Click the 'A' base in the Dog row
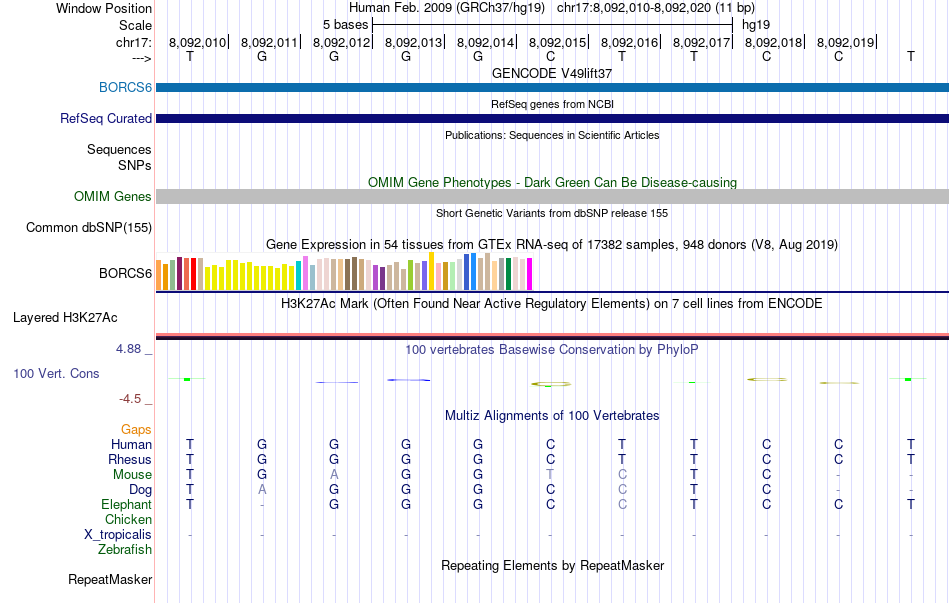Viewport: 950px width, 603px height. (x=262, y=490)
